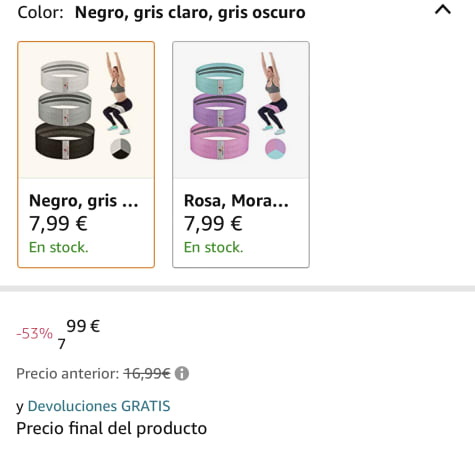Click the main 7,99 € price display
The height and width of the screenshot is (457, 475).
click(x=79, y=334)
